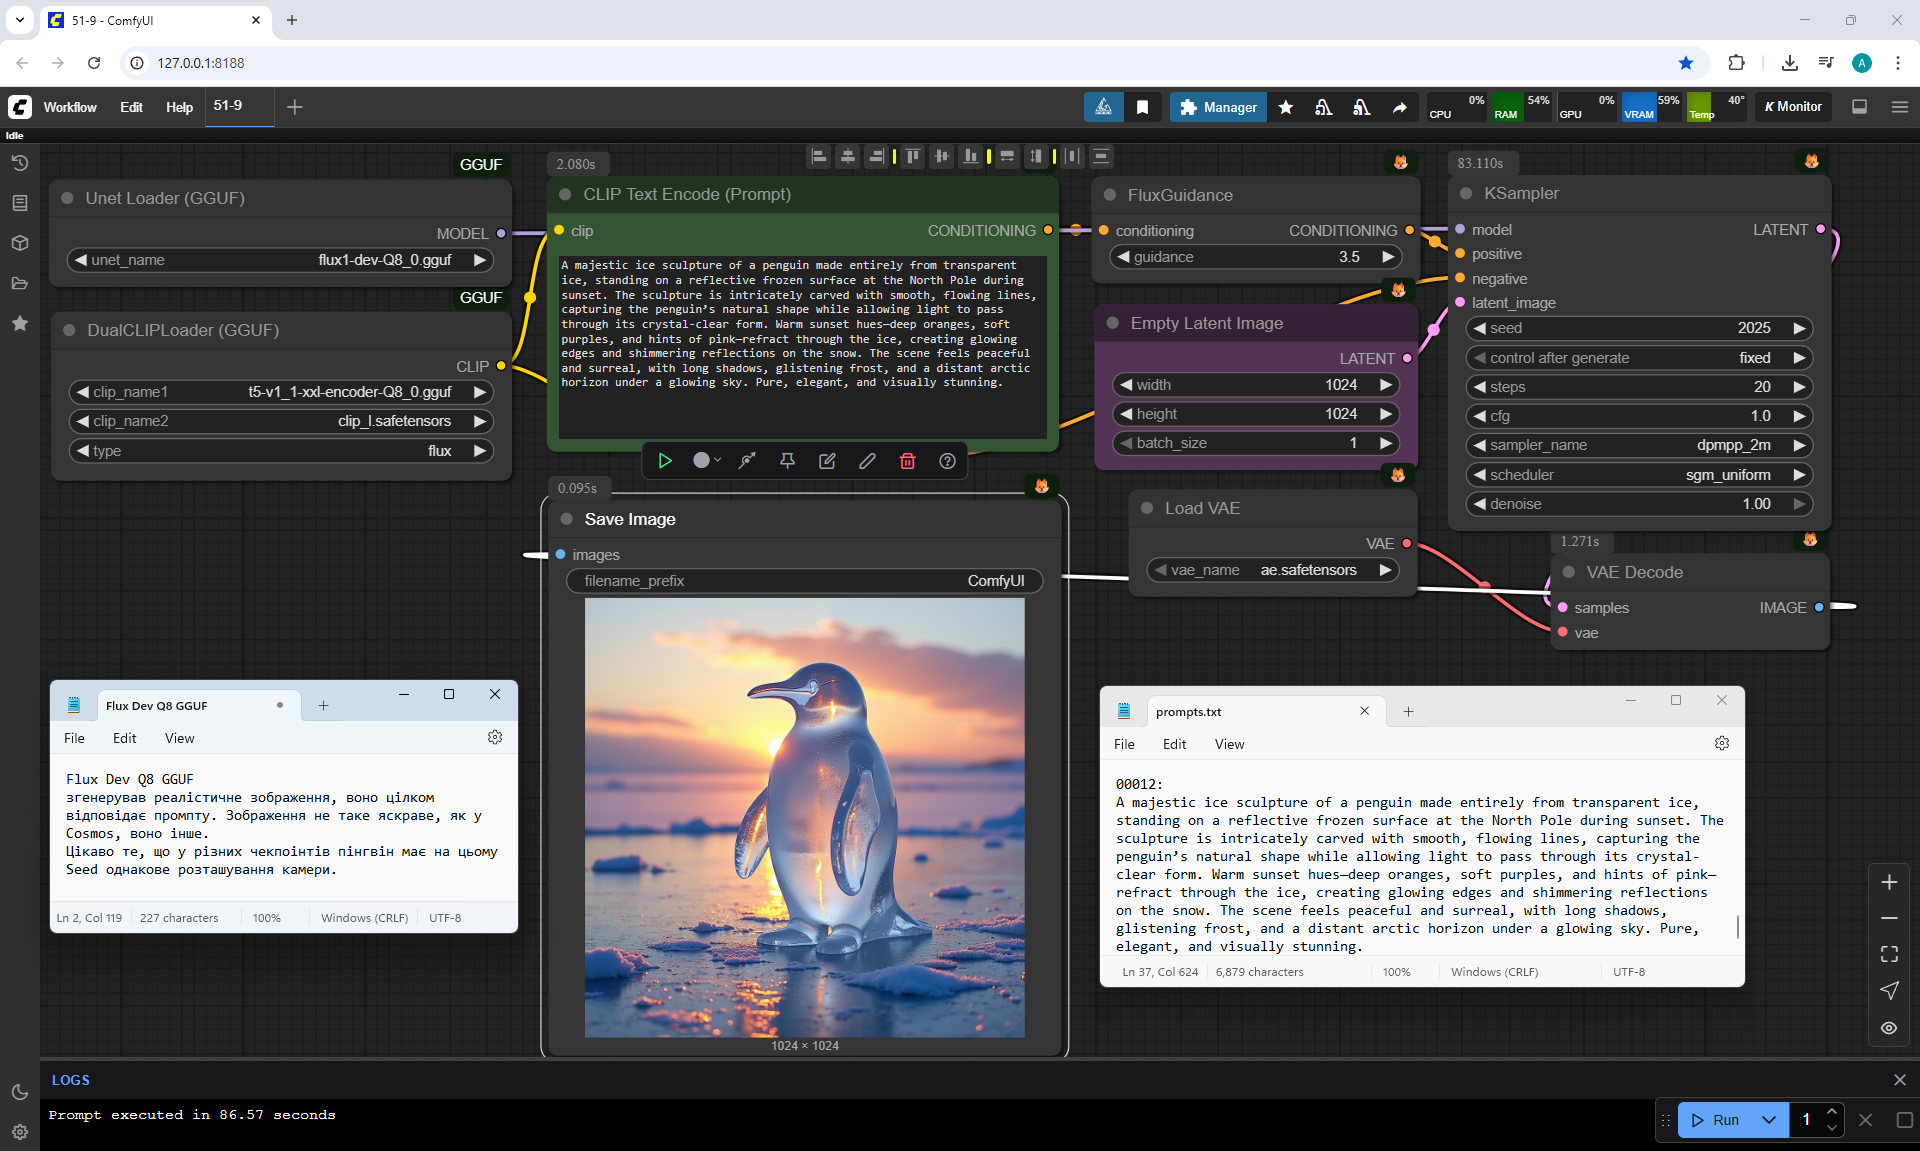Delete the selected node with trash icon
The width and height of the screenshot is (1920, 1151).
click(907, 461)
